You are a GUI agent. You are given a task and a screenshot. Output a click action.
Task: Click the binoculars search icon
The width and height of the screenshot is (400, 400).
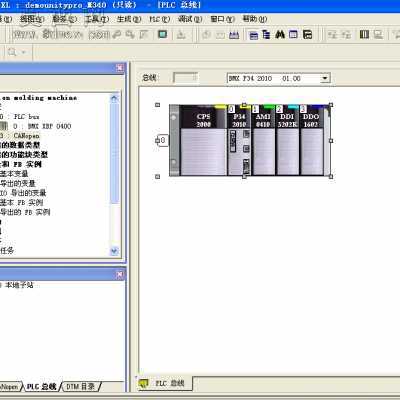coord(280,34)
